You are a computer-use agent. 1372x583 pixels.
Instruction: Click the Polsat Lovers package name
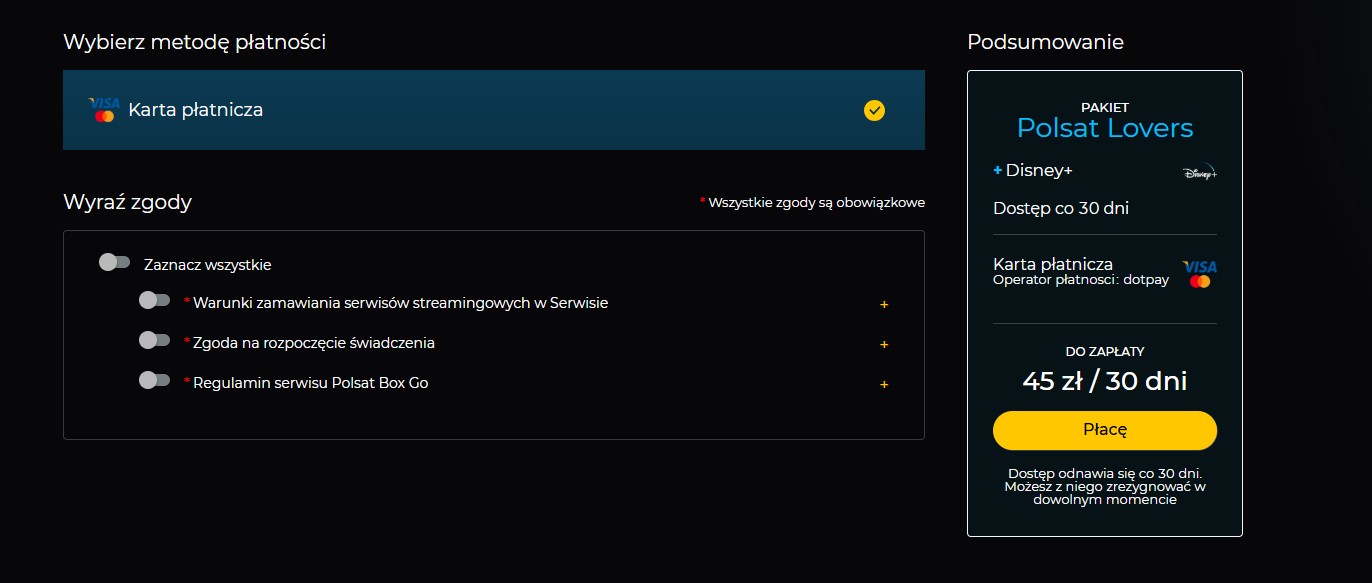point(1104,128)
